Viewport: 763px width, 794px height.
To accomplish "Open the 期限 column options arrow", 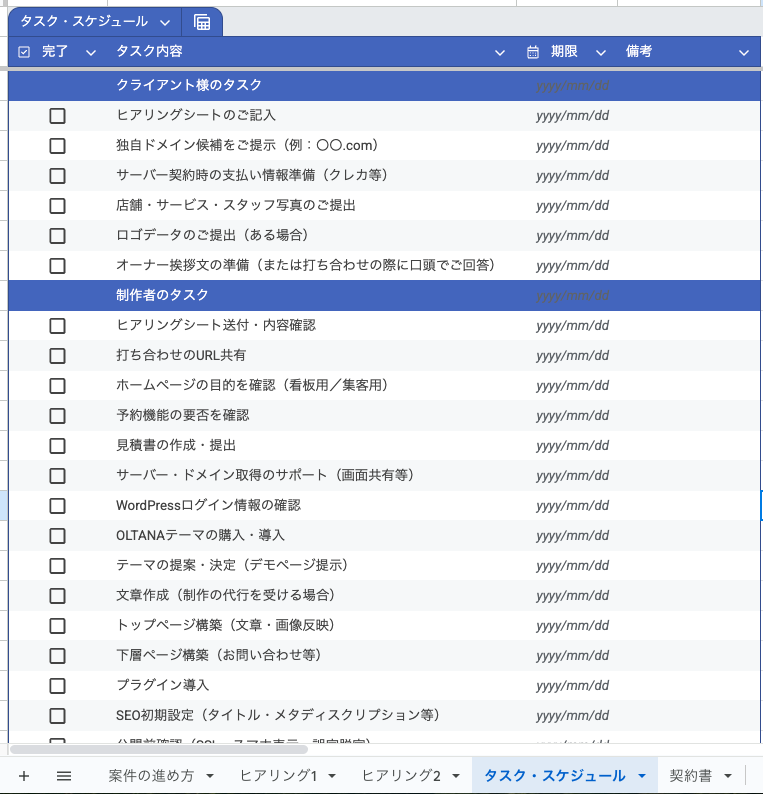I will (601, 52).
